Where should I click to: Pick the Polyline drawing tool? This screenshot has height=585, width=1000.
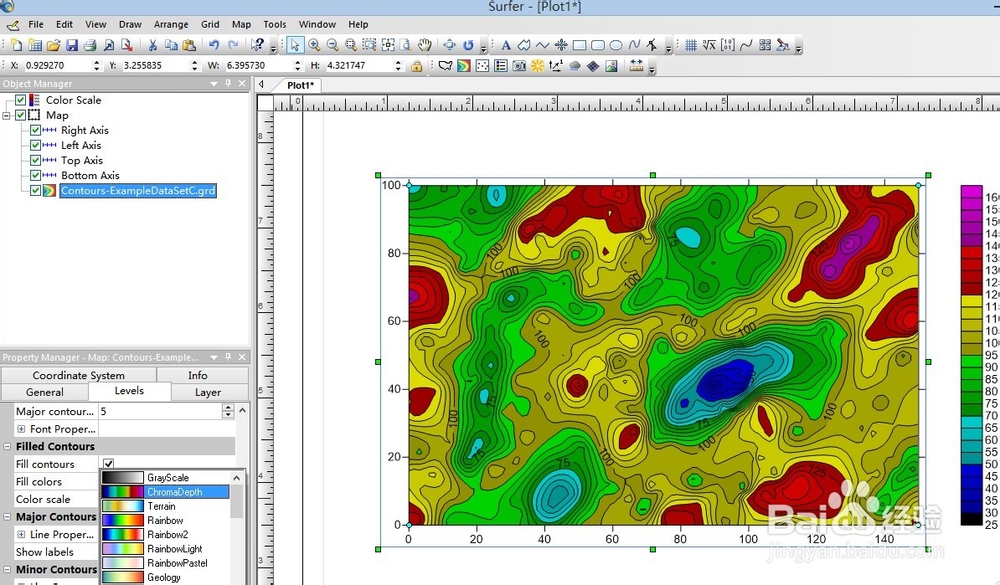(543, 45)
